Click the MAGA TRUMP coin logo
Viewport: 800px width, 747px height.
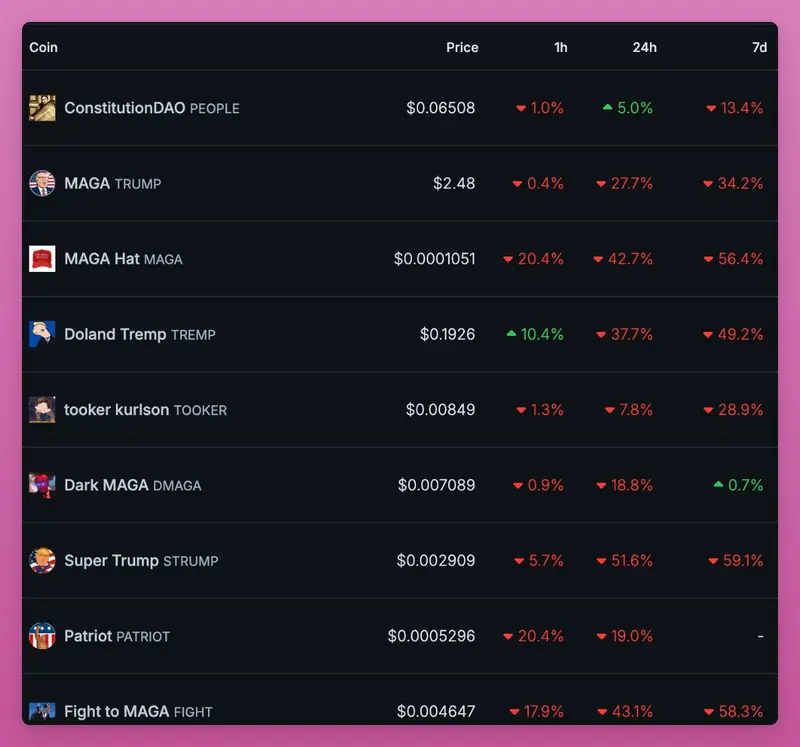point(42,183)
